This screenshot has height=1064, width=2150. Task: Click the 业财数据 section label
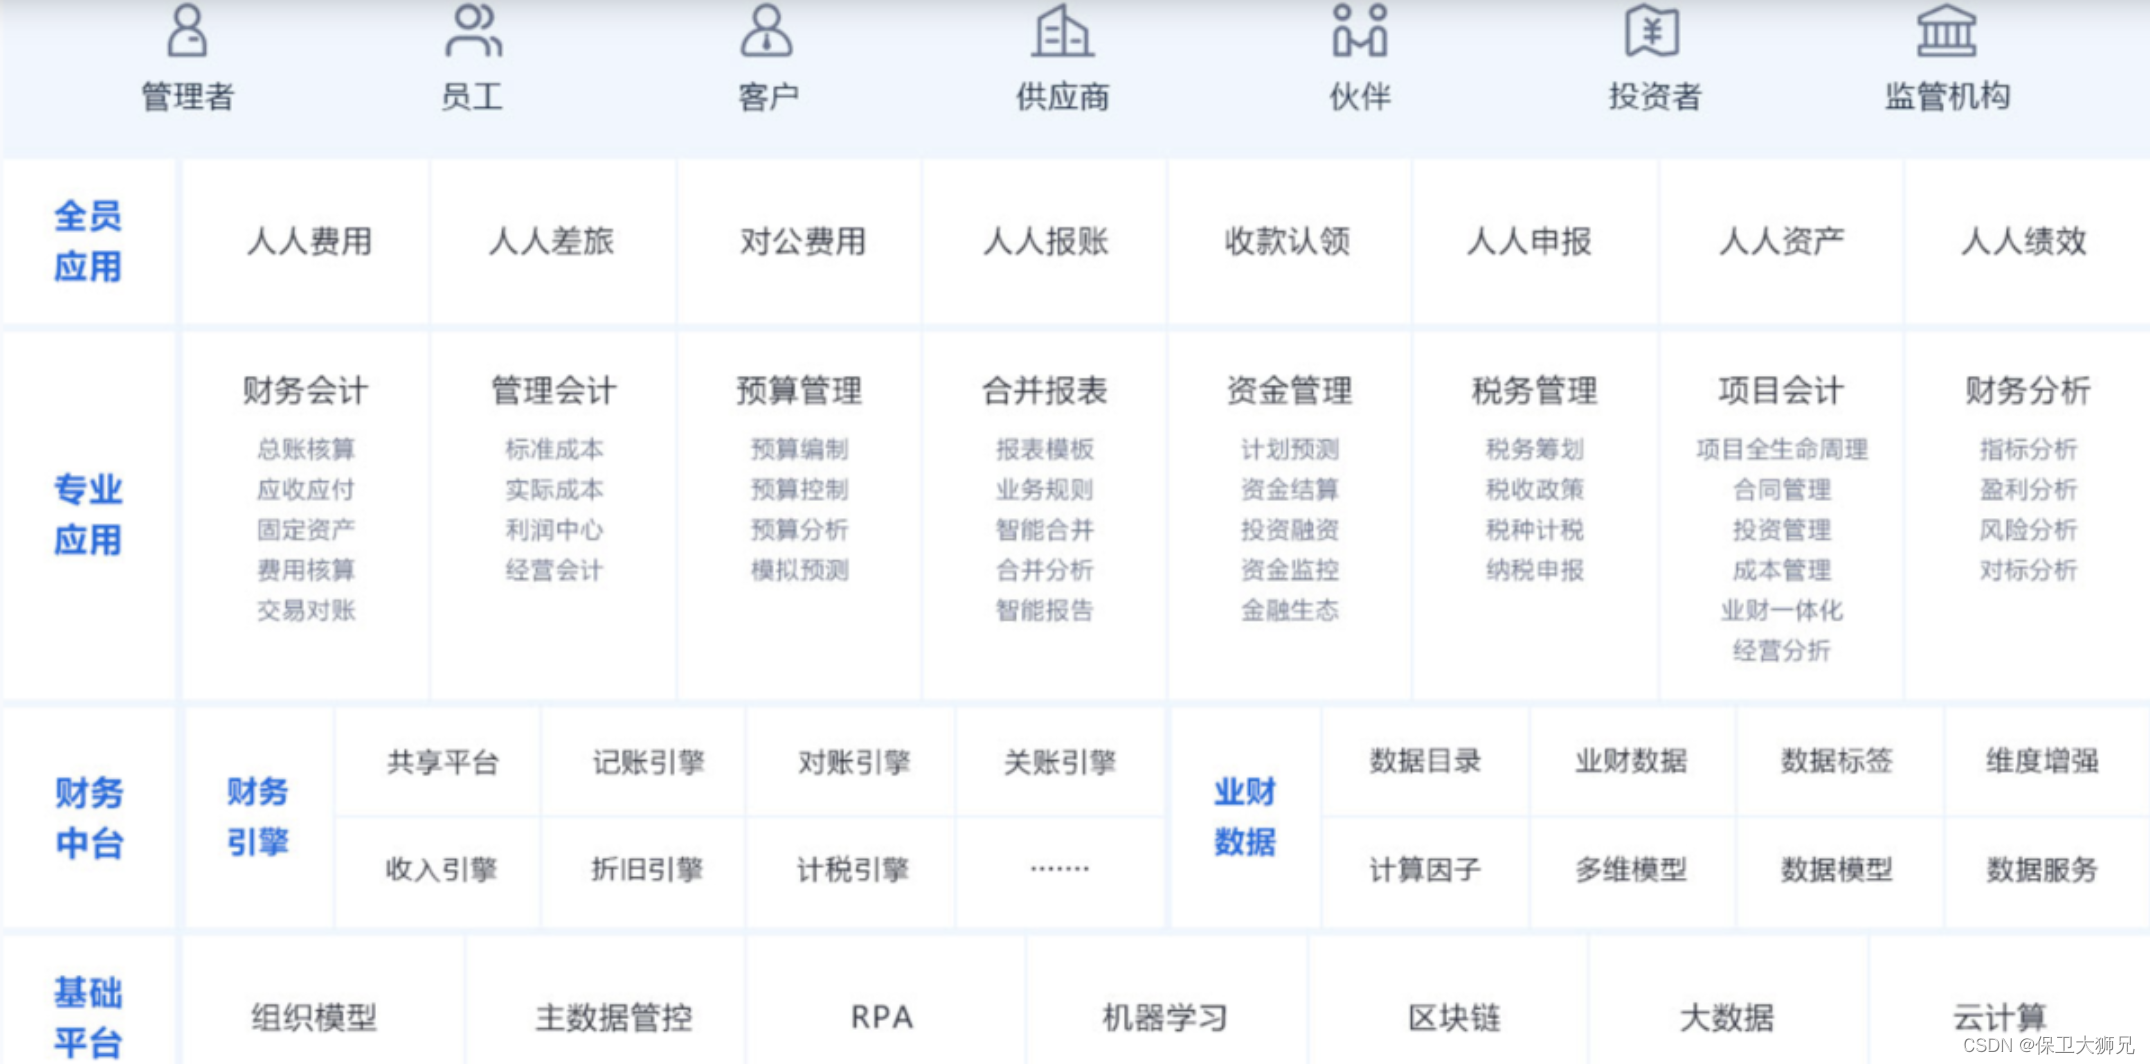[1245, 817]
